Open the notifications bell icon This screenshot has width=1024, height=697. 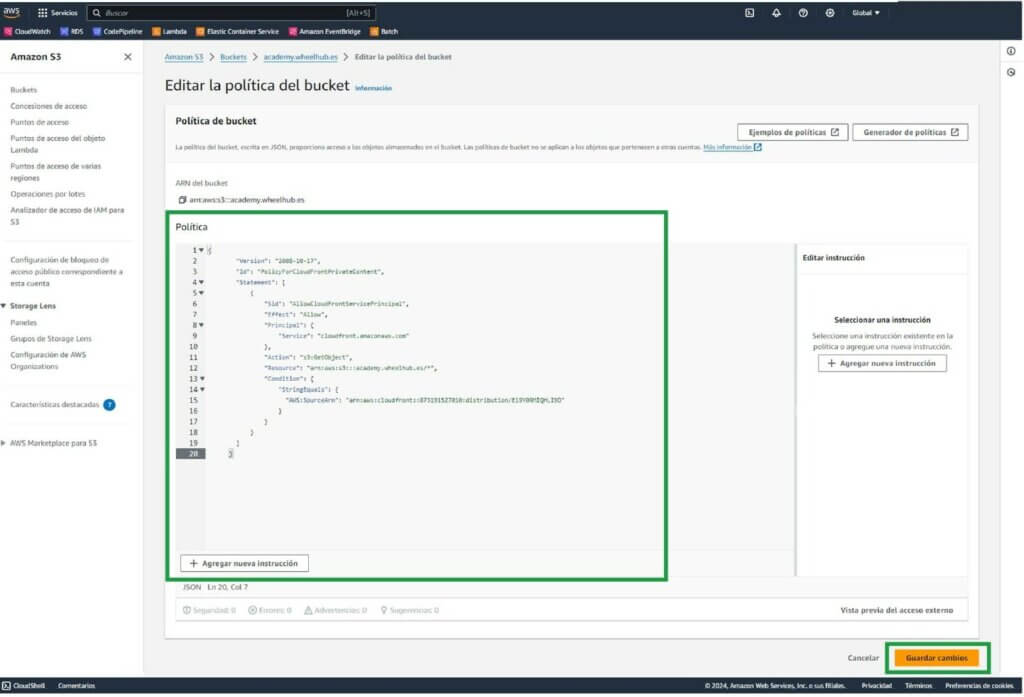[x=776, y=13]
